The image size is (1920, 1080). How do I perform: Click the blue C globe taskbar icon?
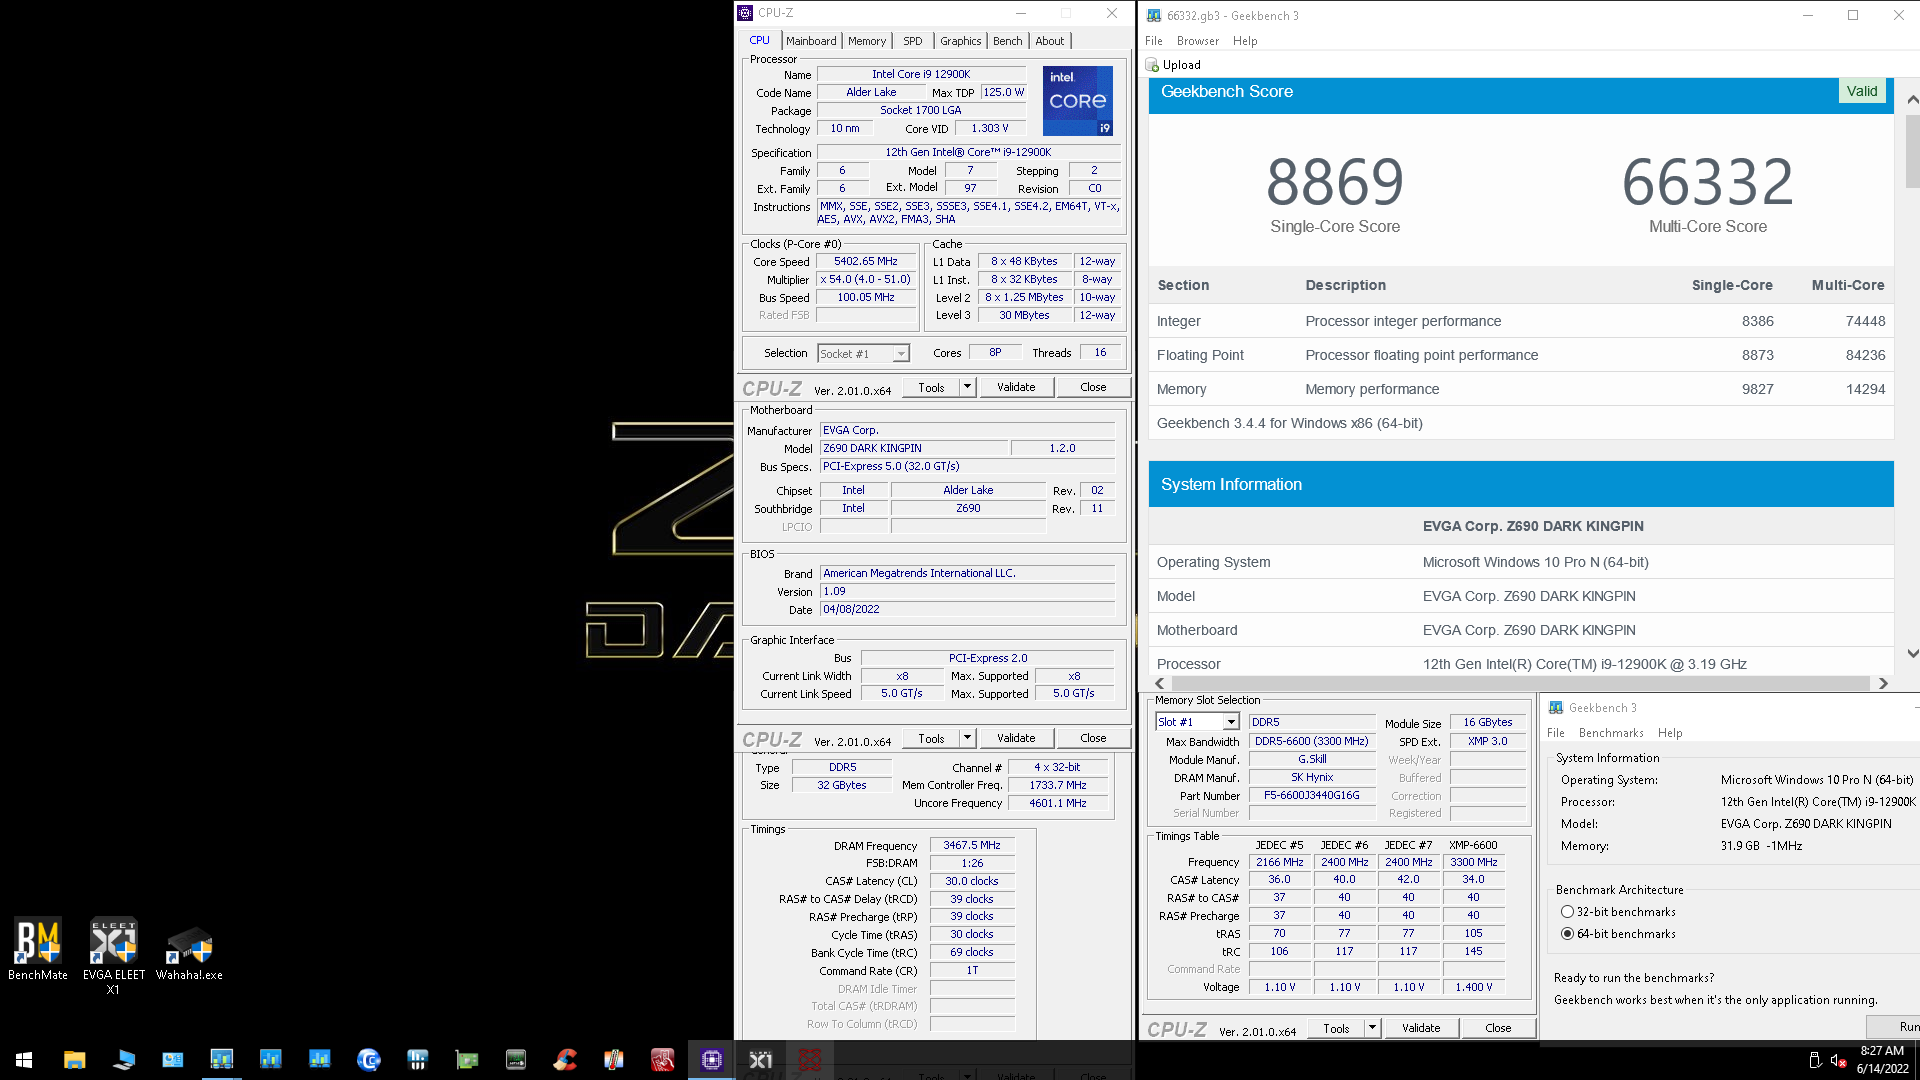click(x=369, y=1060)
